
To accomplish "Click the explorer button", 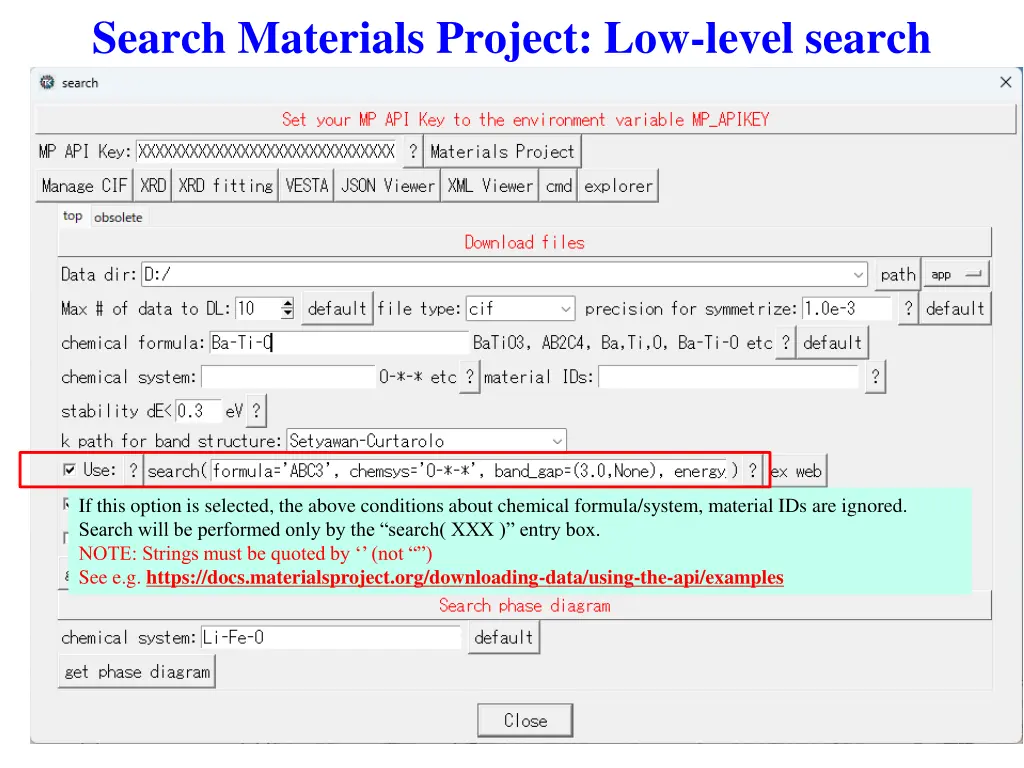I will [x=618, y=185].
